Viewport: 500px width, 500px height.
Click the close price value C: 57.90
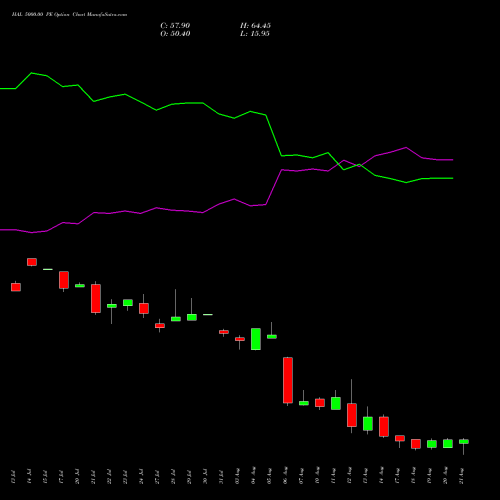click(175, 26)
